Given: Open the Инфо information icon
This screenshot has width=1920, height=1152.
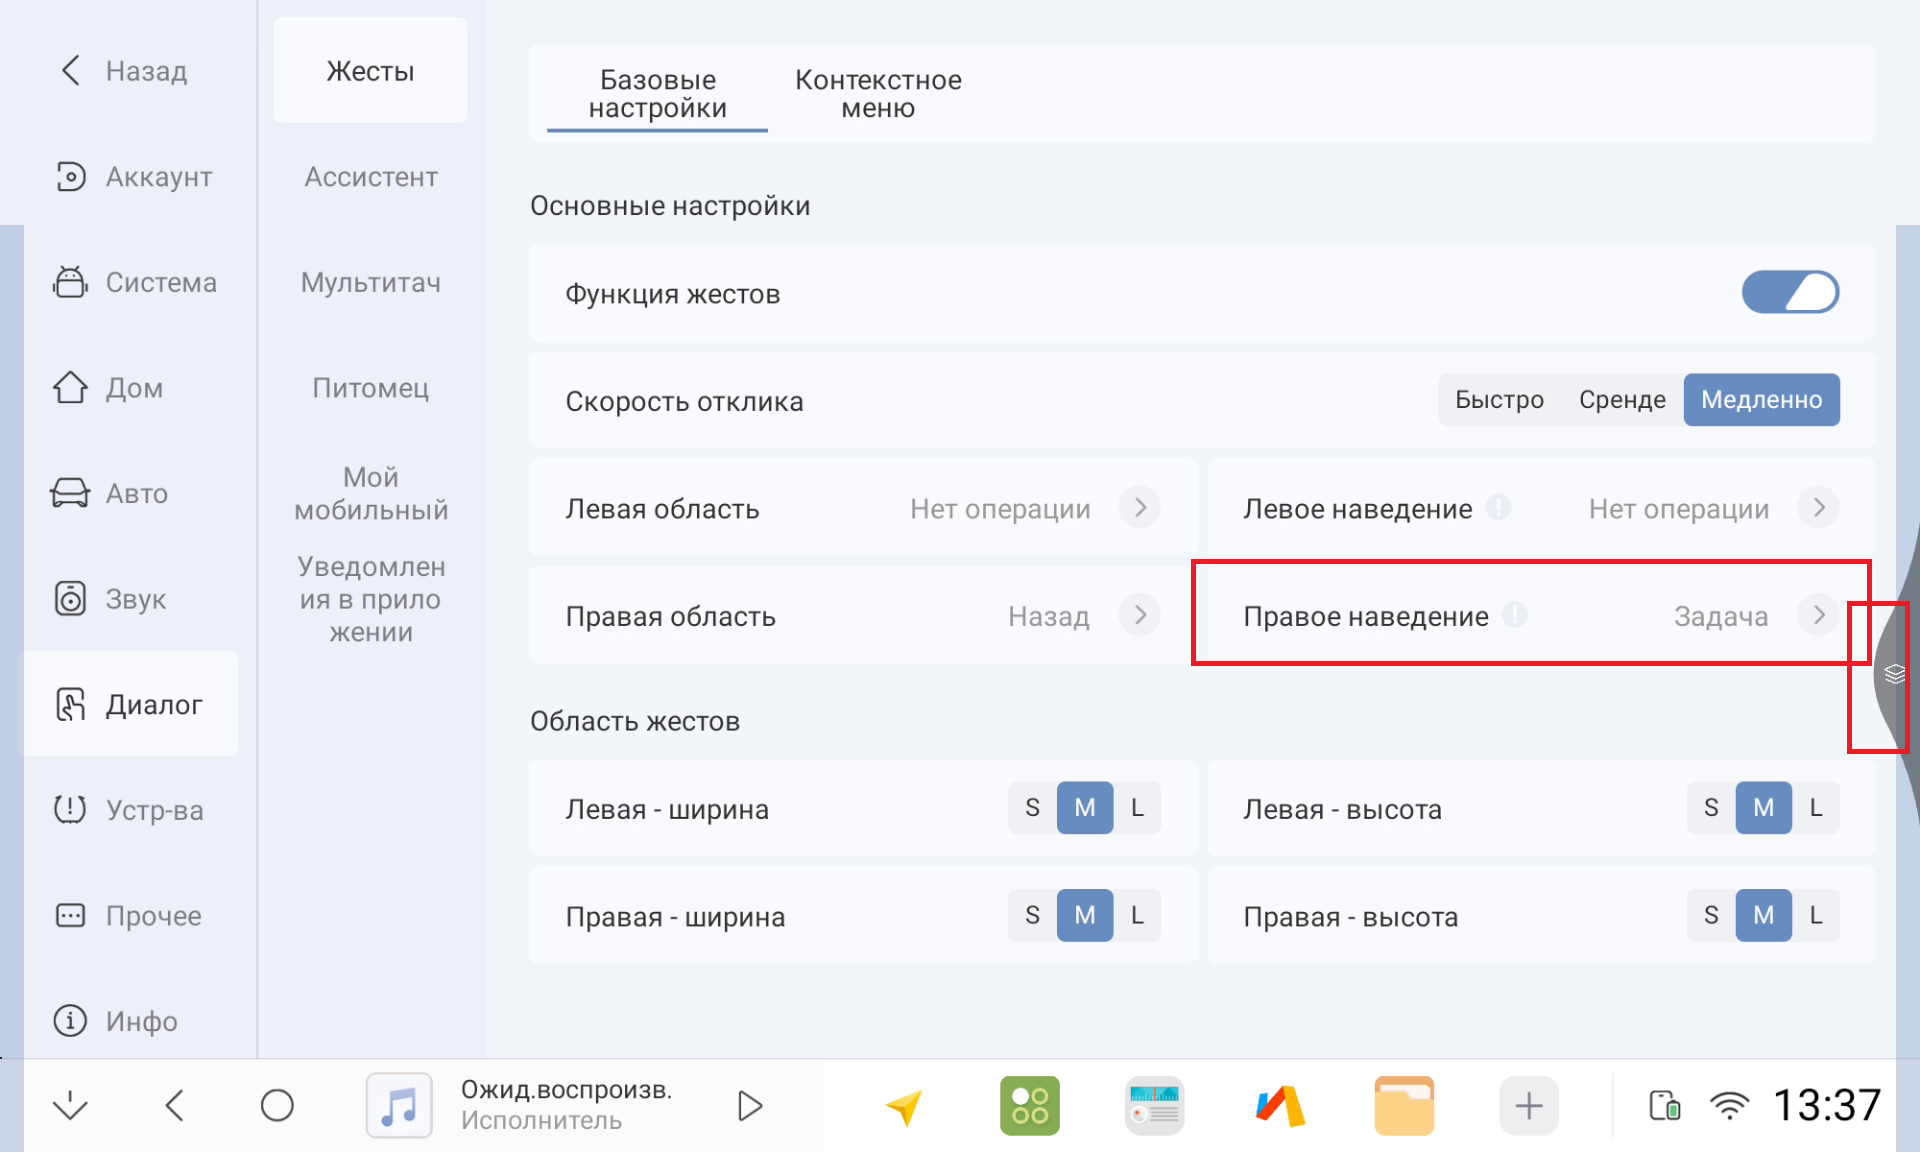Looking at the screenshot, I should (x=70, y=1021).
